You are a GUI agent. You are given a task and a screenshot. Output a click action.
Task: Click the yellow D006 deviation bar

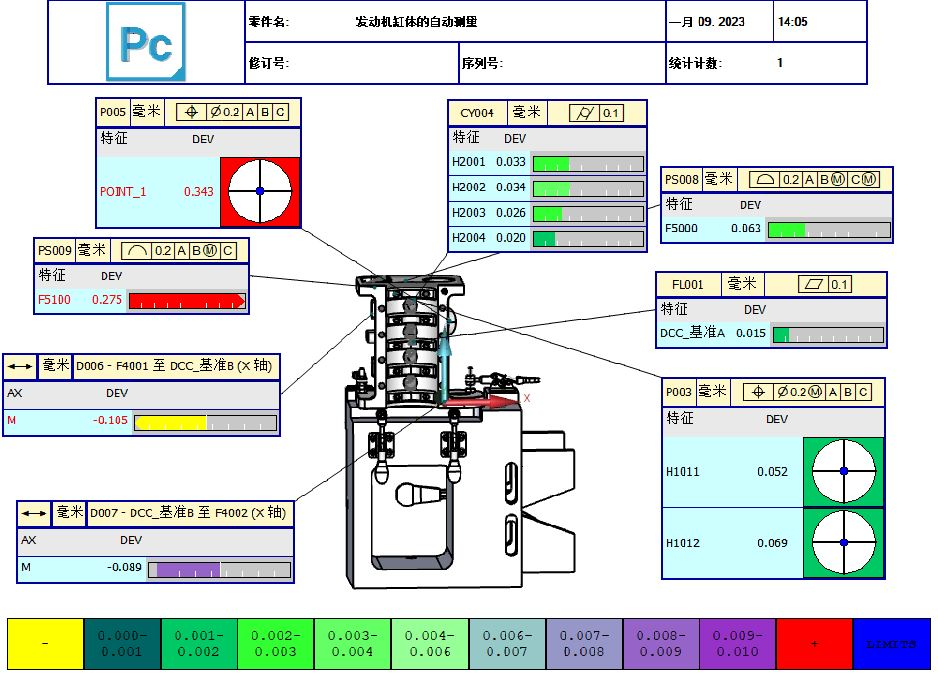point(170,423)
